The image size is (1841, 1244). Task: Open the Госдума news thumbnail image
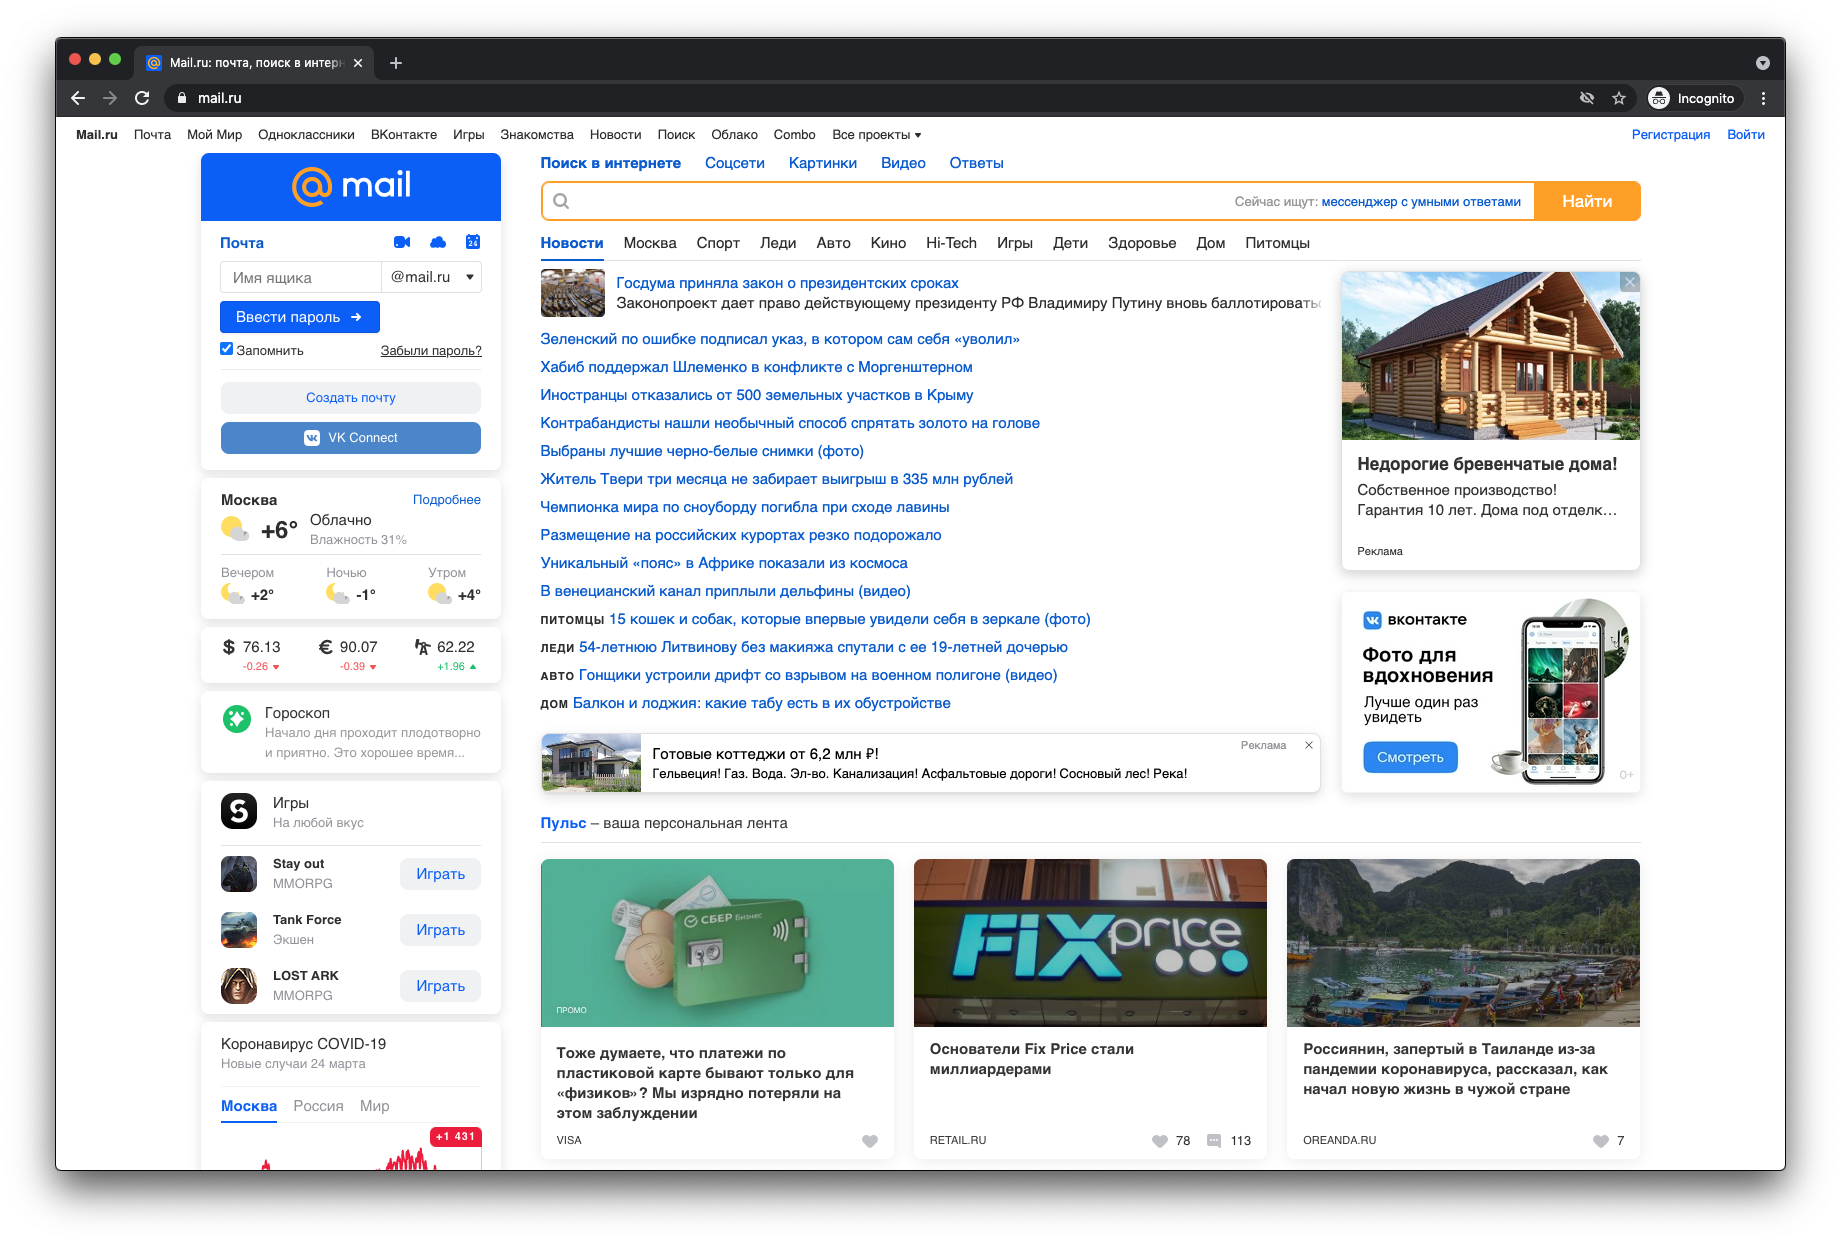(x=573, y=293)
